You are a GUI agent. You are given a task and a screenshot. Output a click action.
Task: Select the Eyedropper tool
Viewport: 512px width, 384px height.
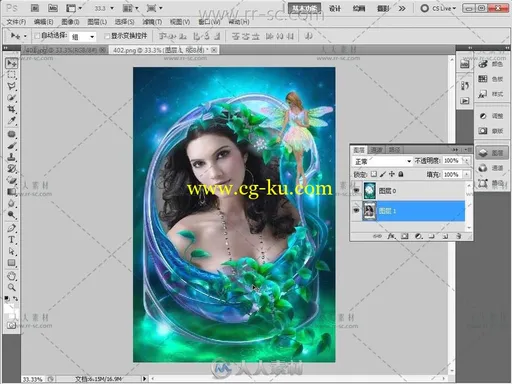tap(12, 121)
